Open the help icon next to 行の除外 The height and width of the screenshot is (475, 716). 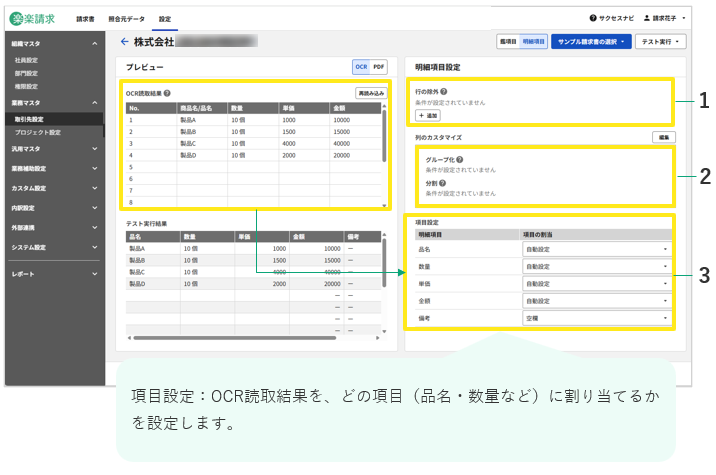pyautogui.click(x=444, y=91)
